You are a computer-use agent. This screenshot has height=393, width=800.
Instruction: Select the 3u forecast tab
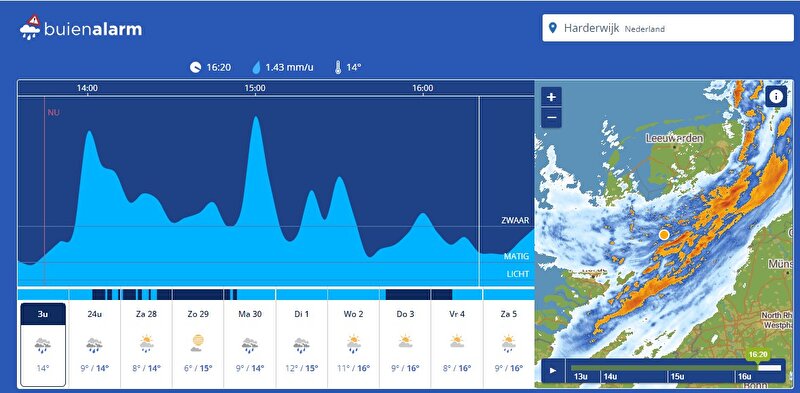[x=43, y=345]
